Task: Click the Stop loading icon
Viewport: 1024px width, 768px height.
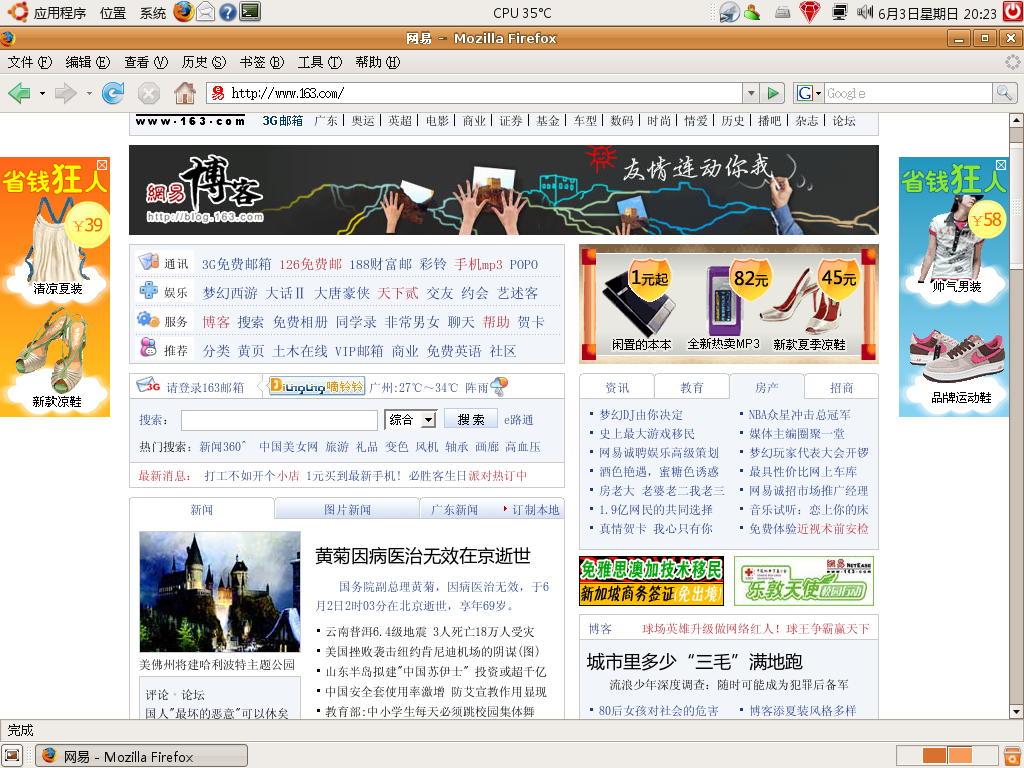Action: (149, 93)
